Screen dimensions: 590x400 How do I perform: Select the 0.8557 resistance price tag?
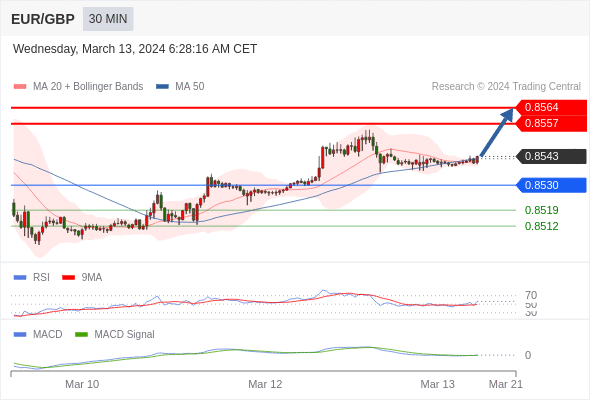click(551, 123)
